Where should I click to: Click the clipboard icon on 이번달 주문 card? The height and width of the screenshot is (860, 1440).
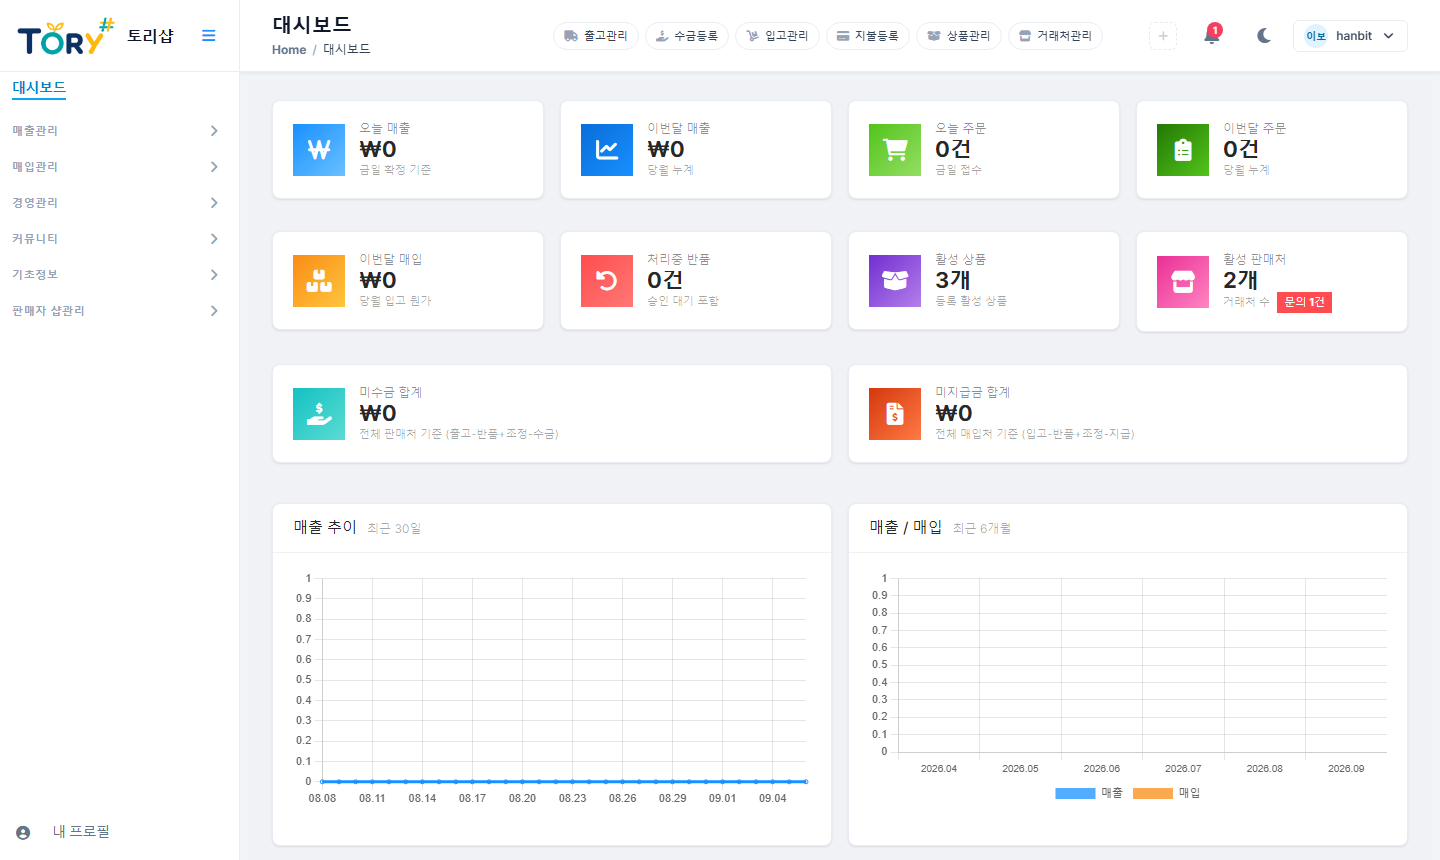tap(1183, 150)
